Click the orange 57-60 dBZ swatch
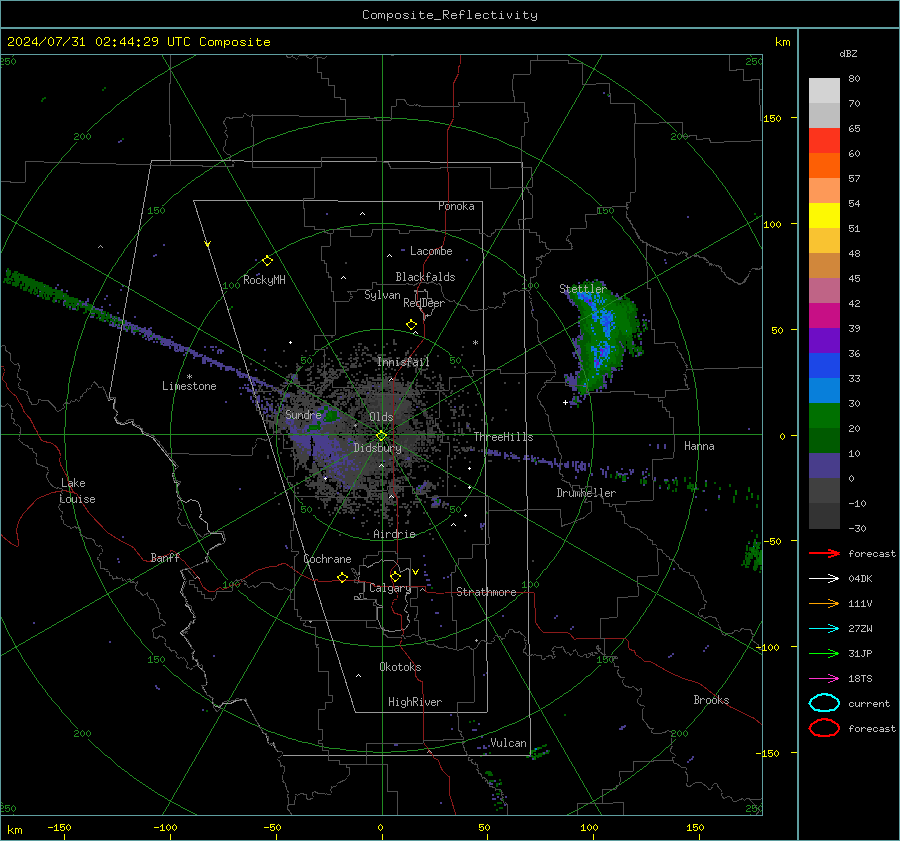This screenshot has width=900, height=841. 824,165
